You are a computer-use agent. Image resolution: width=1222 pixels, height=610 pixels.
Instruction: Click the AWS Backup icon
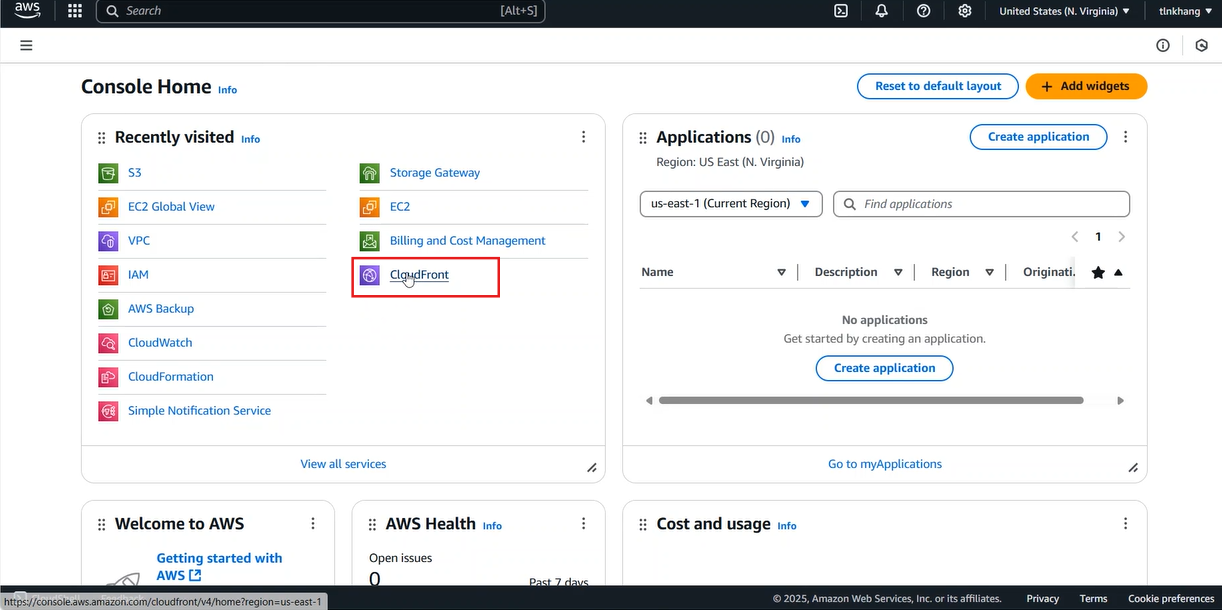click(x=108, y=309)
